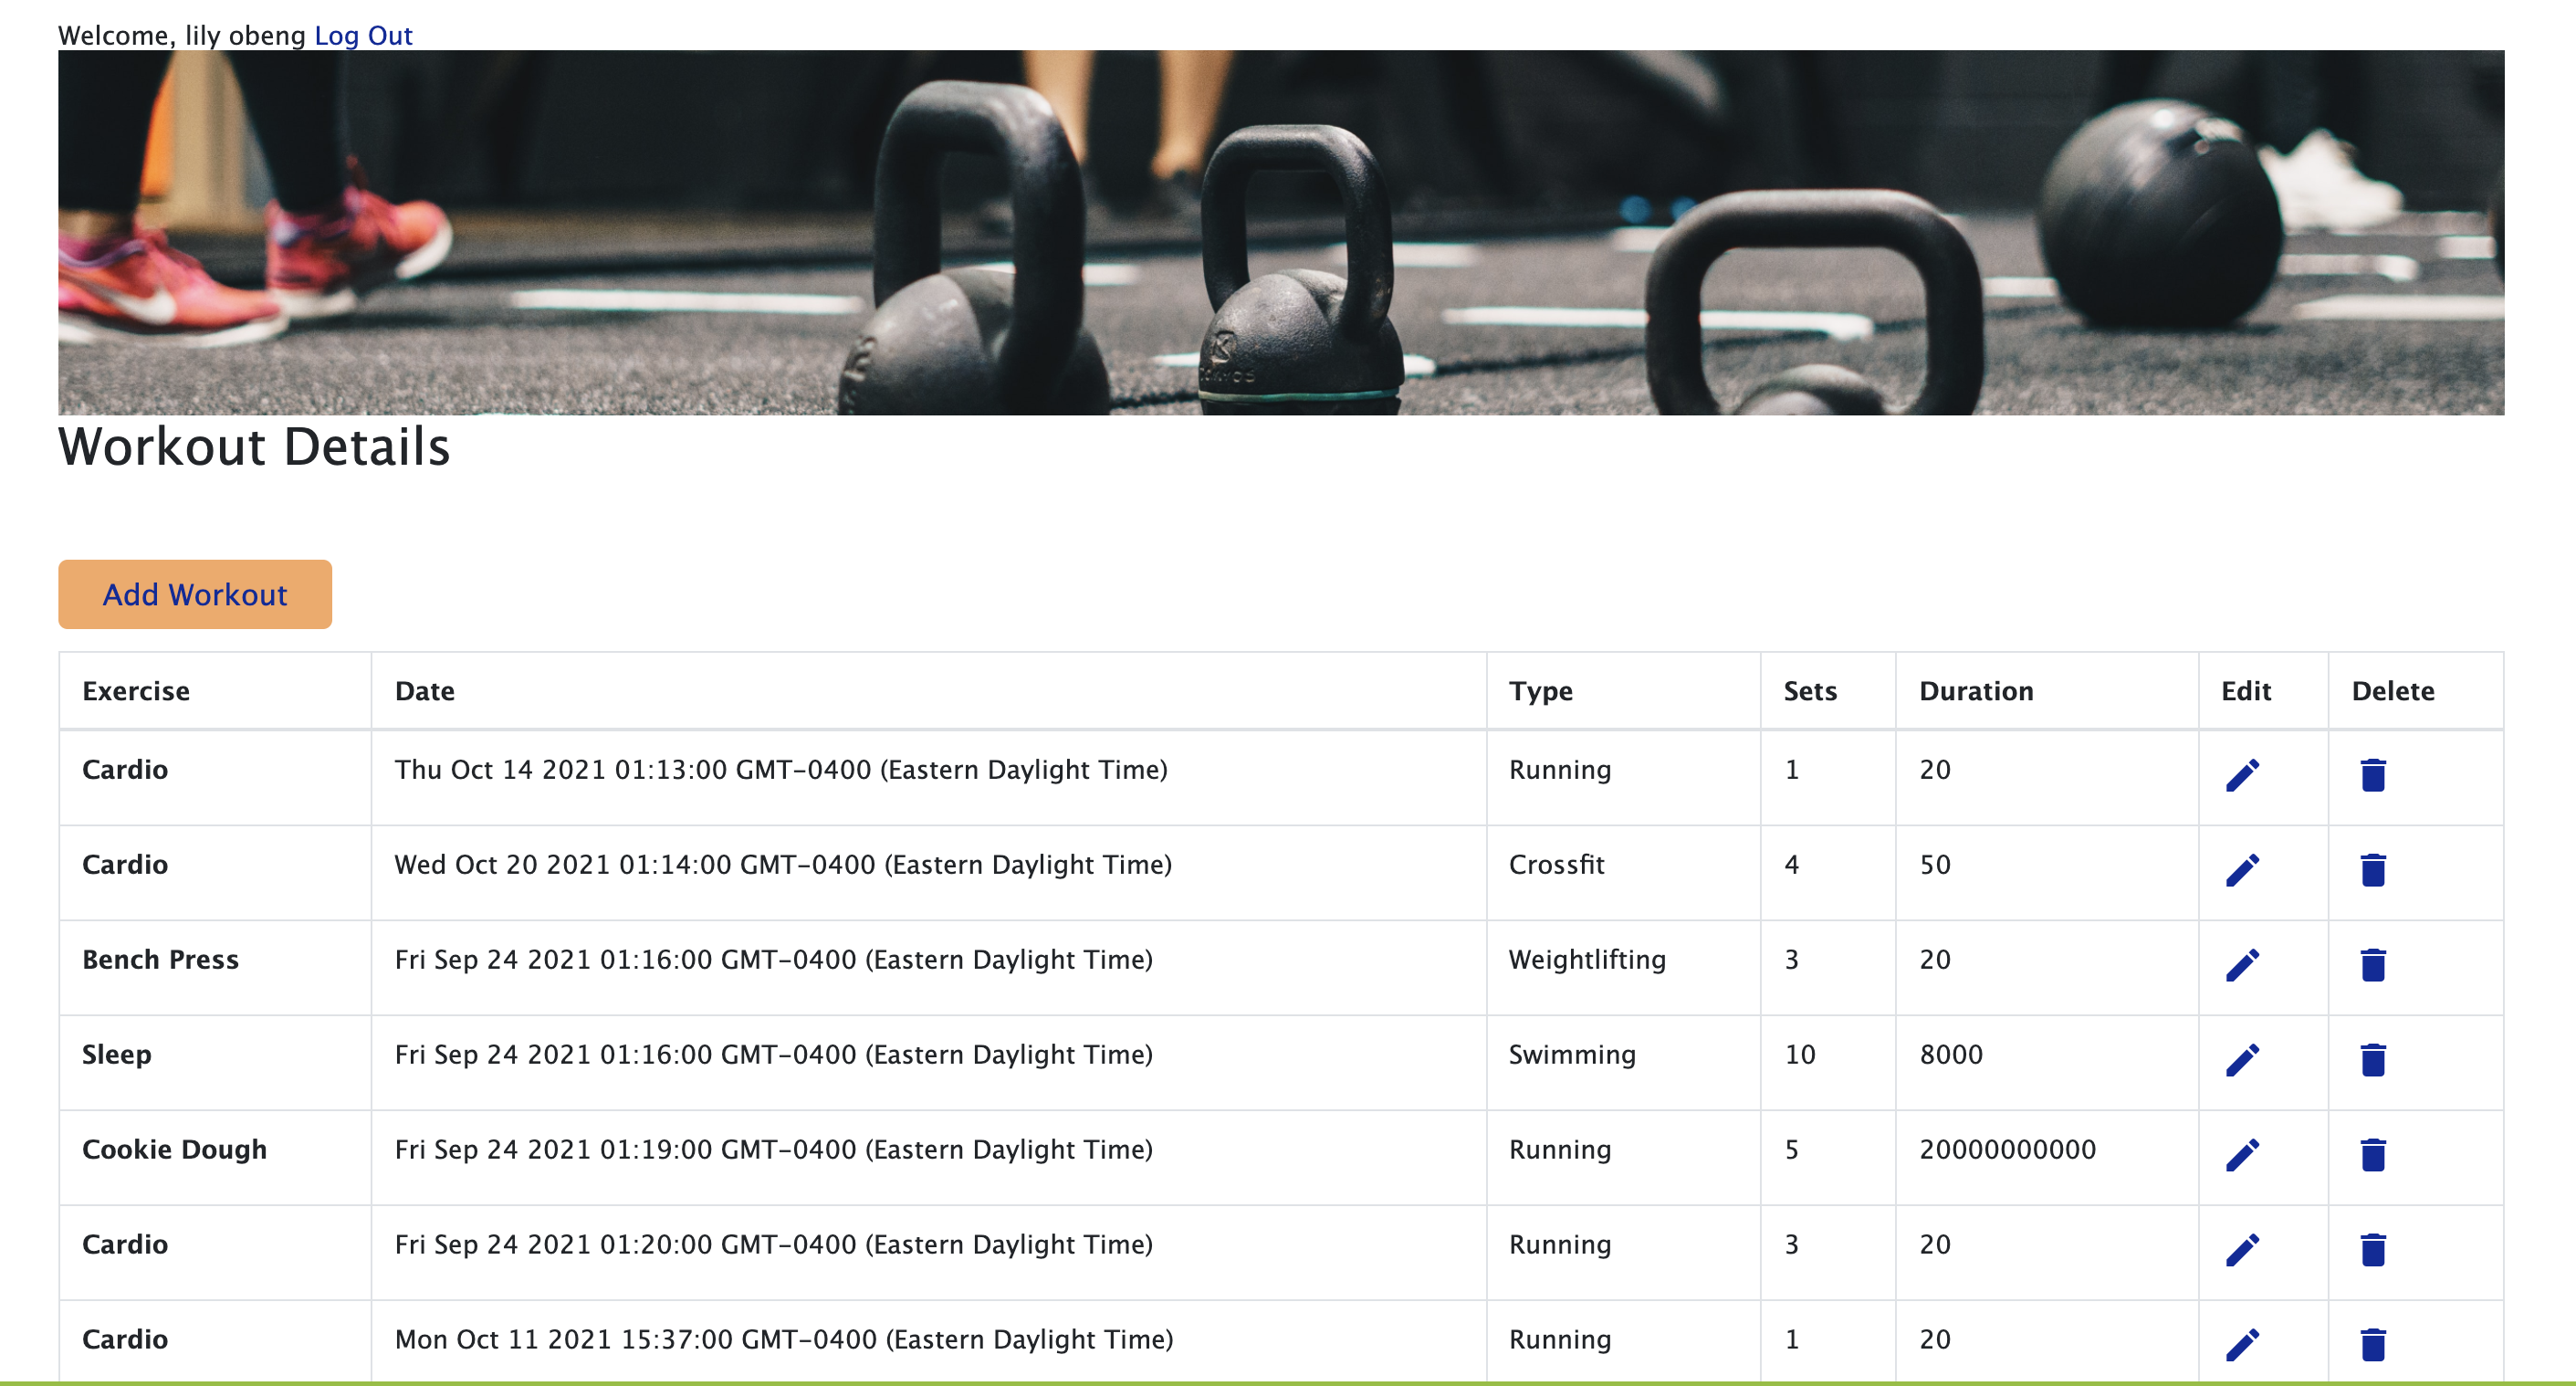Image resolution: width=2576 pixels, height=1386 pixels.
Task: Edit the Cardio workout dated Oct 11
Action: point(2245,1342)
